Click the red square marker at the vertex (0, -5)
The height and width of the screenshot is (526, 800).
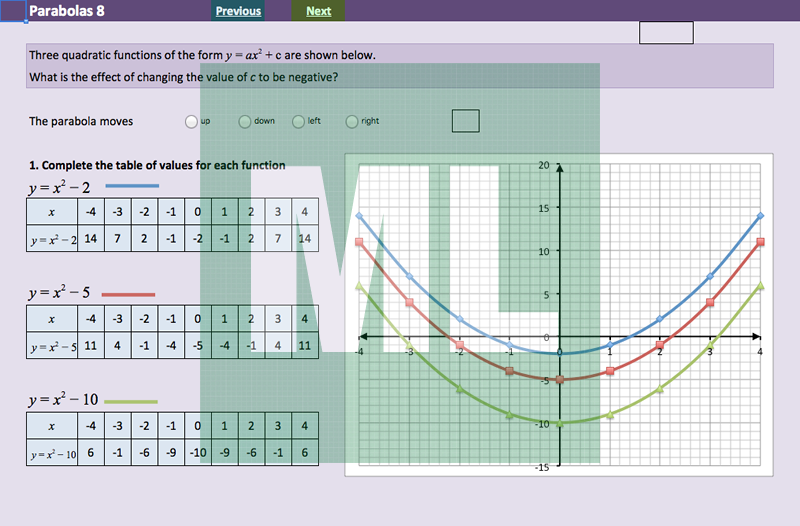560,380
